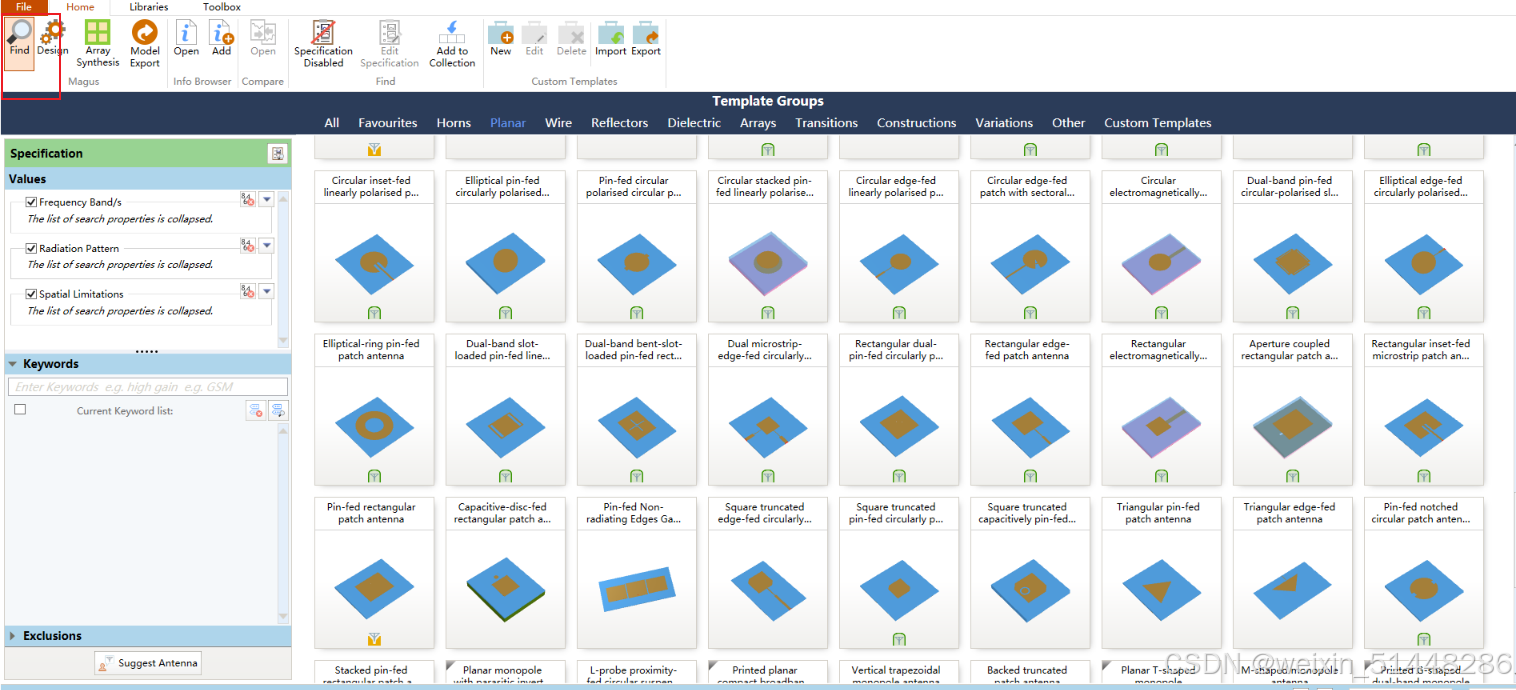Select the Pin-fed rectangular patch antenna thumbnail
Screen dimensions: 1516x690
pos(374,573)
